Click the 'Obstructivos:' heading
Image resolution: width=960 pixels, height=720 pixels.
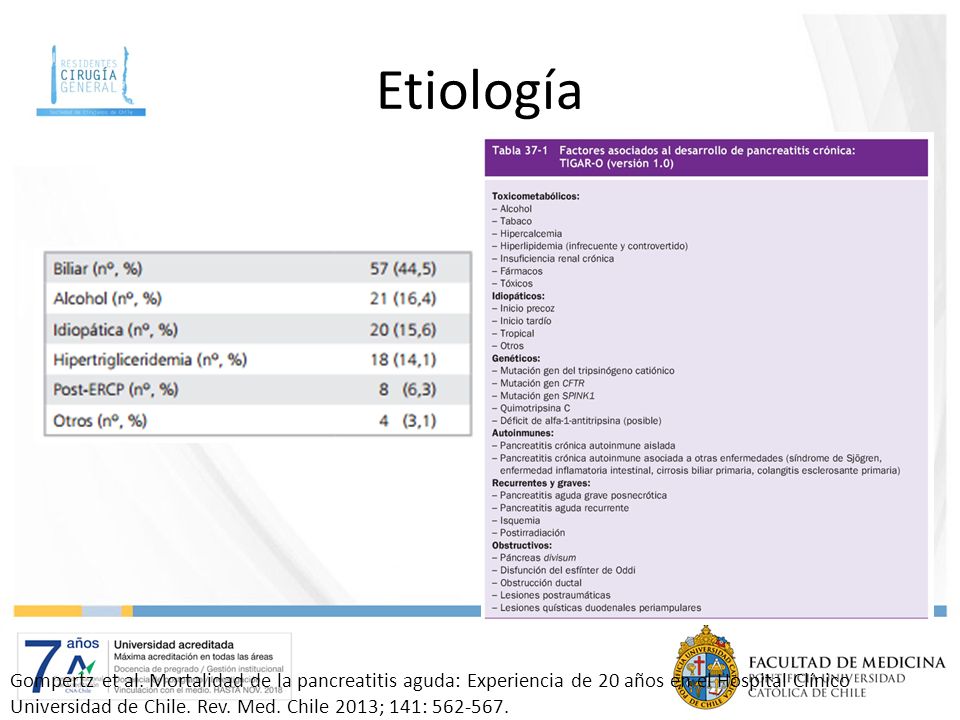coord(522,546)
